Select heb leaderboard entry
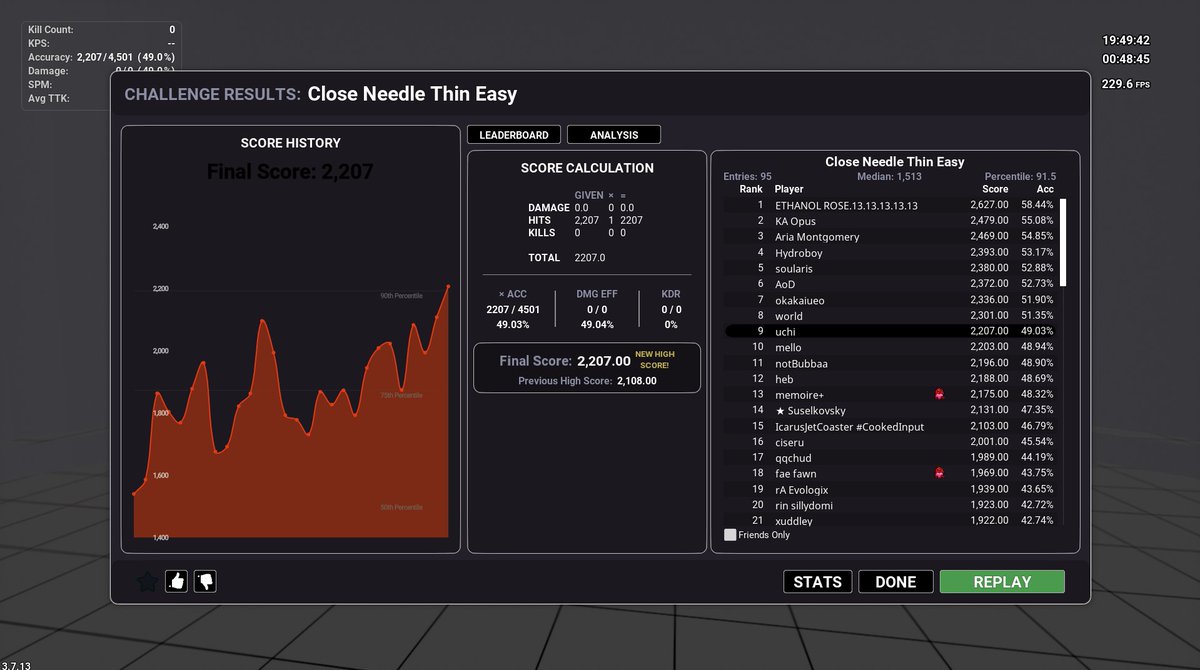This screenshot has height=670, width=1200. (890, 379)
